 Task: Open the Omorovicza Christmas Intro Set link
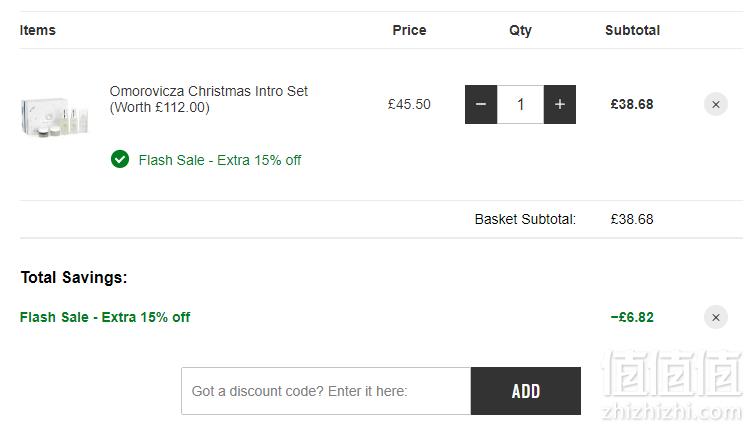point(208,99)
